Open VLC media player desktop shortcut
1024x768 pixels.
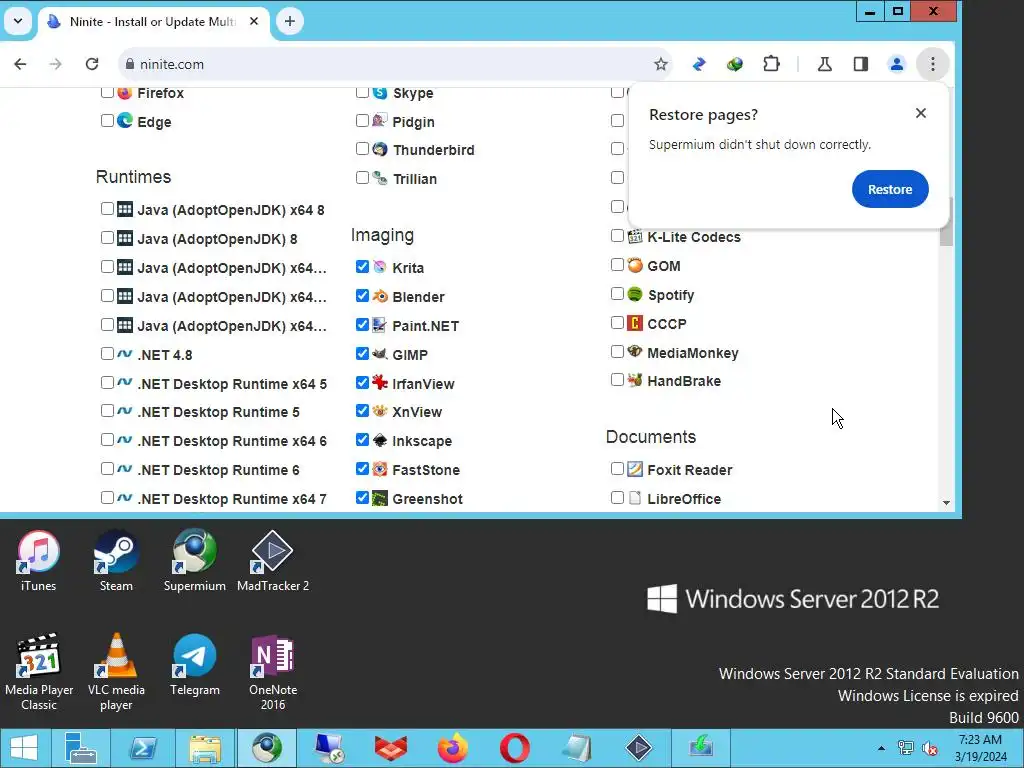point(116,672)
